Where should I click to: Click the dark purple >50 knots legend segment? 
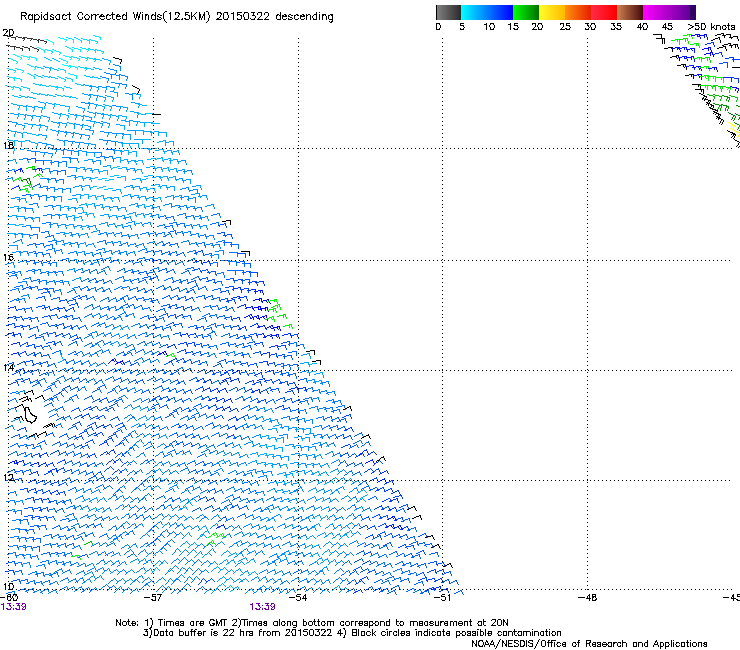coord(693,12)
